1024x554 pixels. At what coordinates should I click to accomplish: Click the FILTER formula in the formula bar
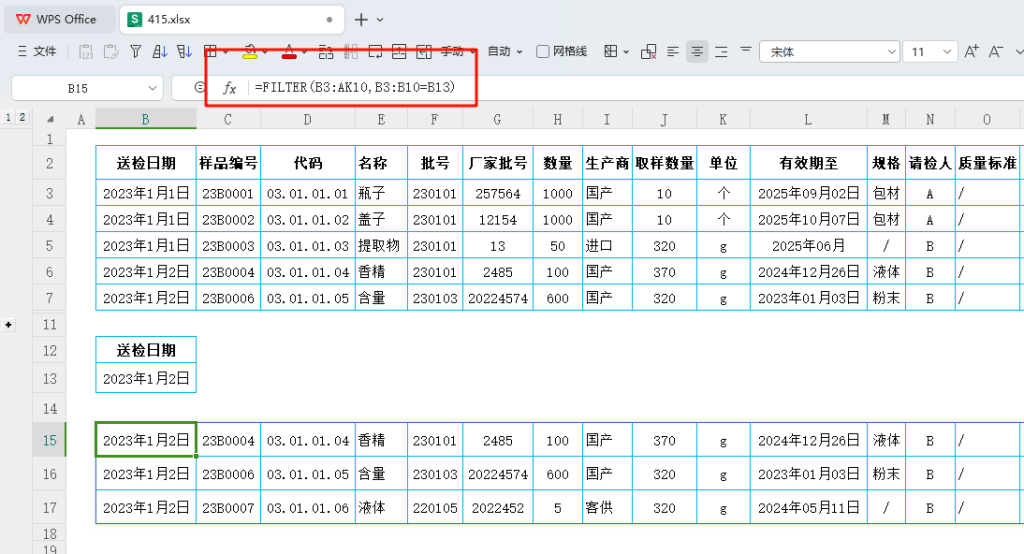[355, 88]
